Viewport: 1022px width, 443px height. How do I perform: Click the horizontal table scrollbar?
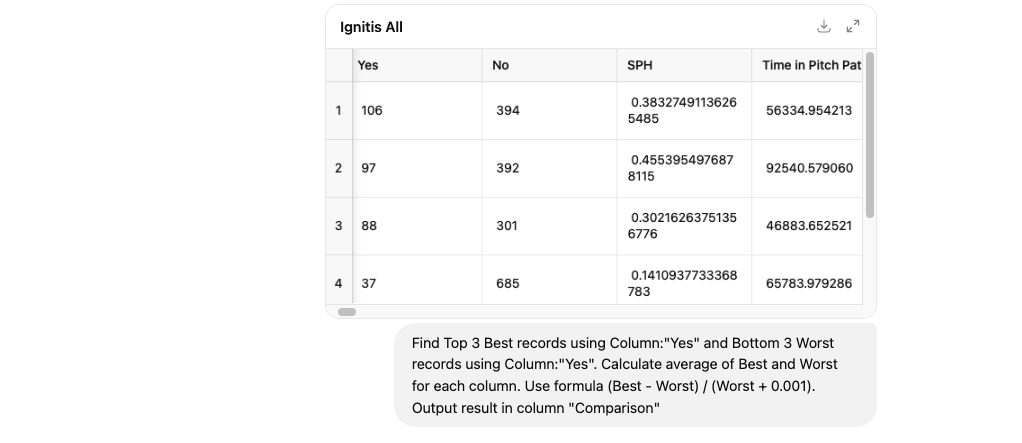coord(347,312)
